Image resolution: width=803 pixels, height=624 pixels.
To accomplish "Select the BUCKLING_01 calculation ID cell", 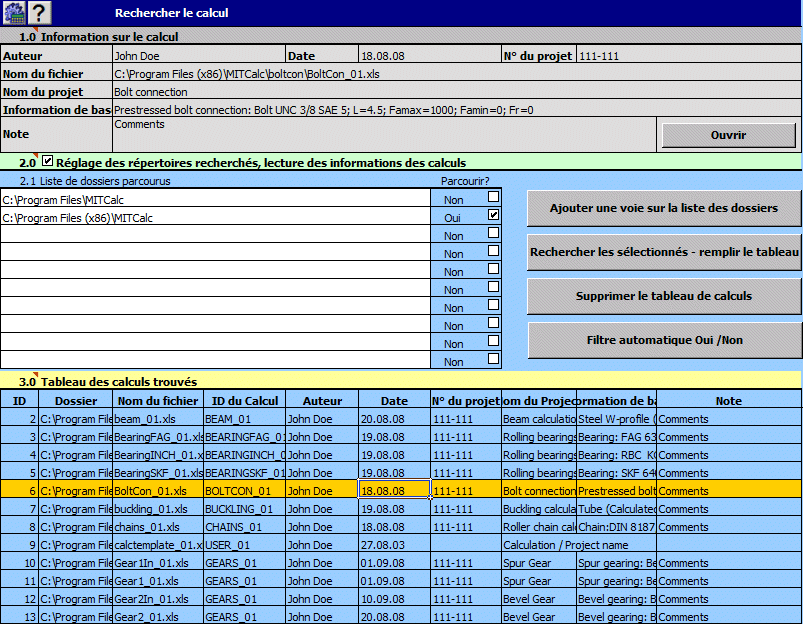I will [245, 509].
